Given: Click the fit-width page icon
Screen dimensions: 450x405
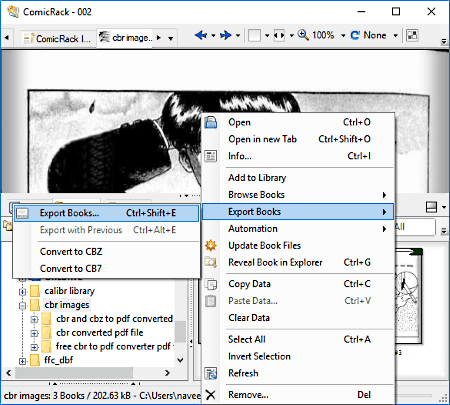Looking at the screenshot, I should click(x=279, y=35).
